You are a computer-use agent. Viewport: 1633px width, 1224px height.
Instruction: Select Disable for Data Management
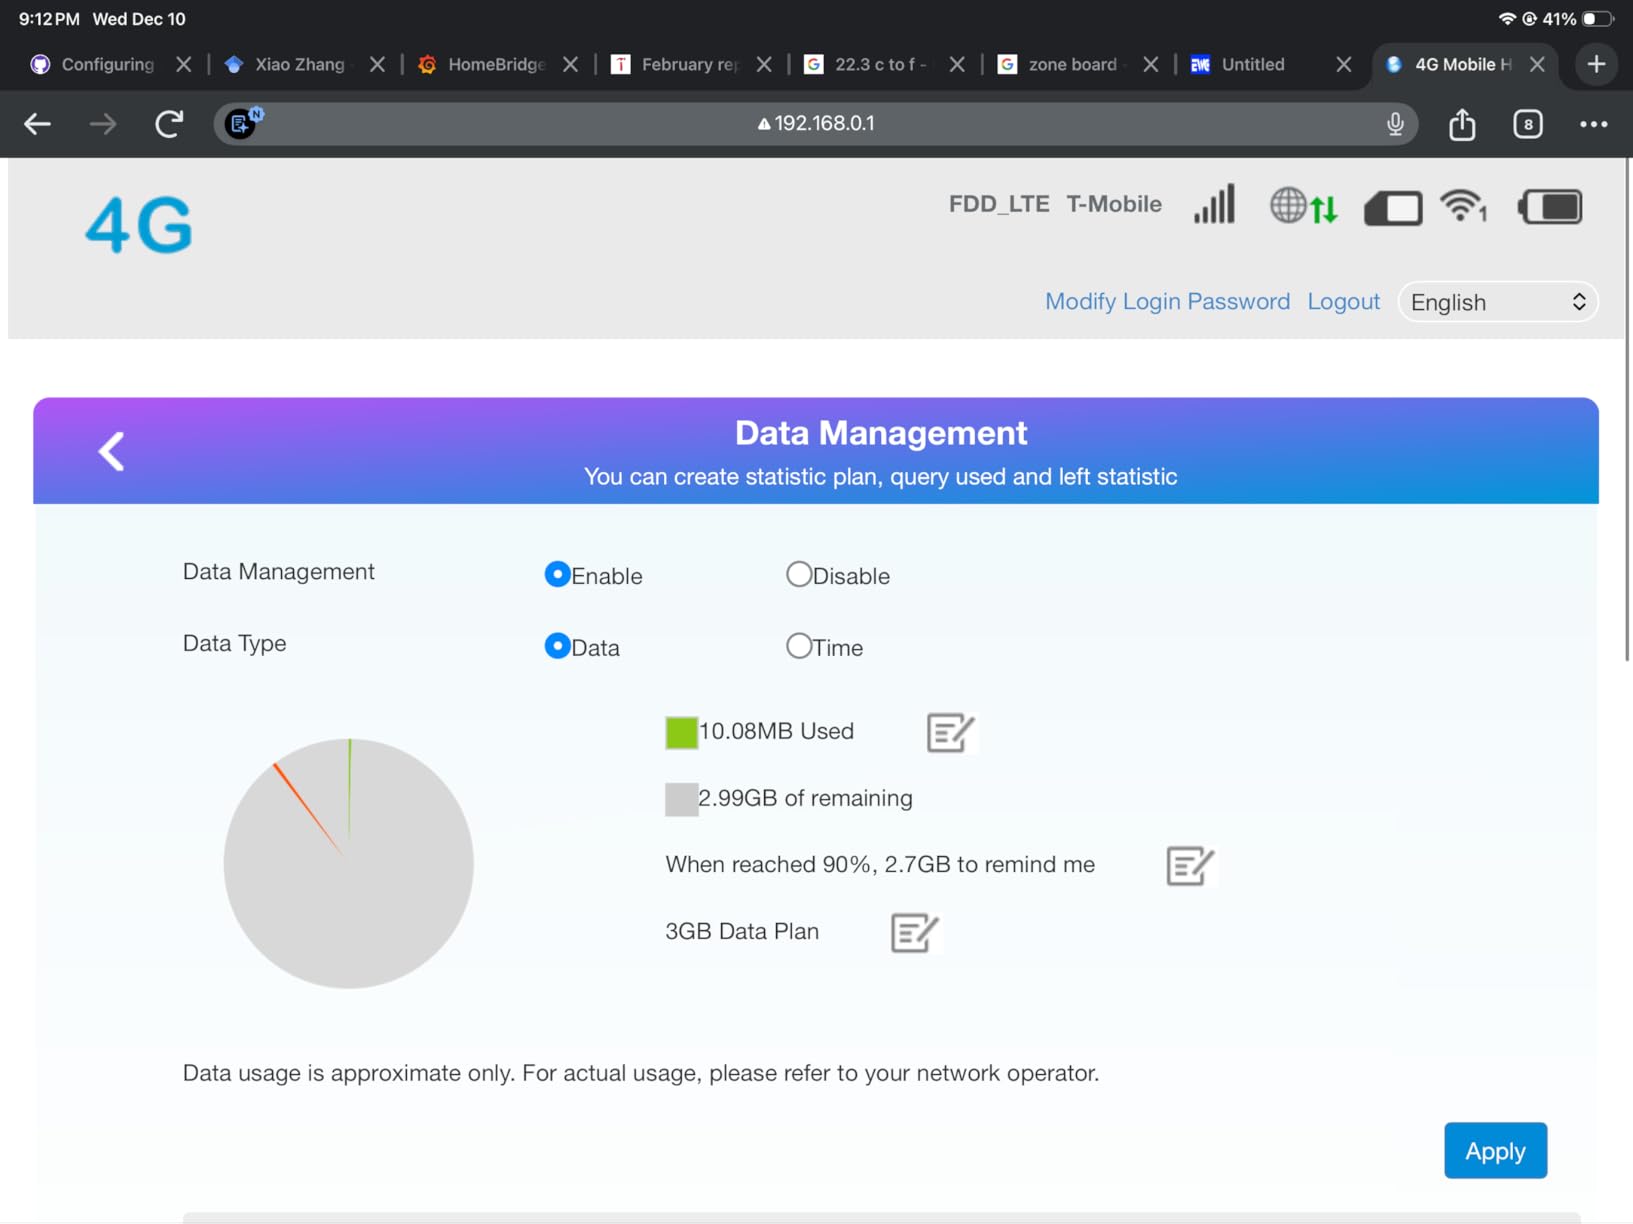(798, 574)
